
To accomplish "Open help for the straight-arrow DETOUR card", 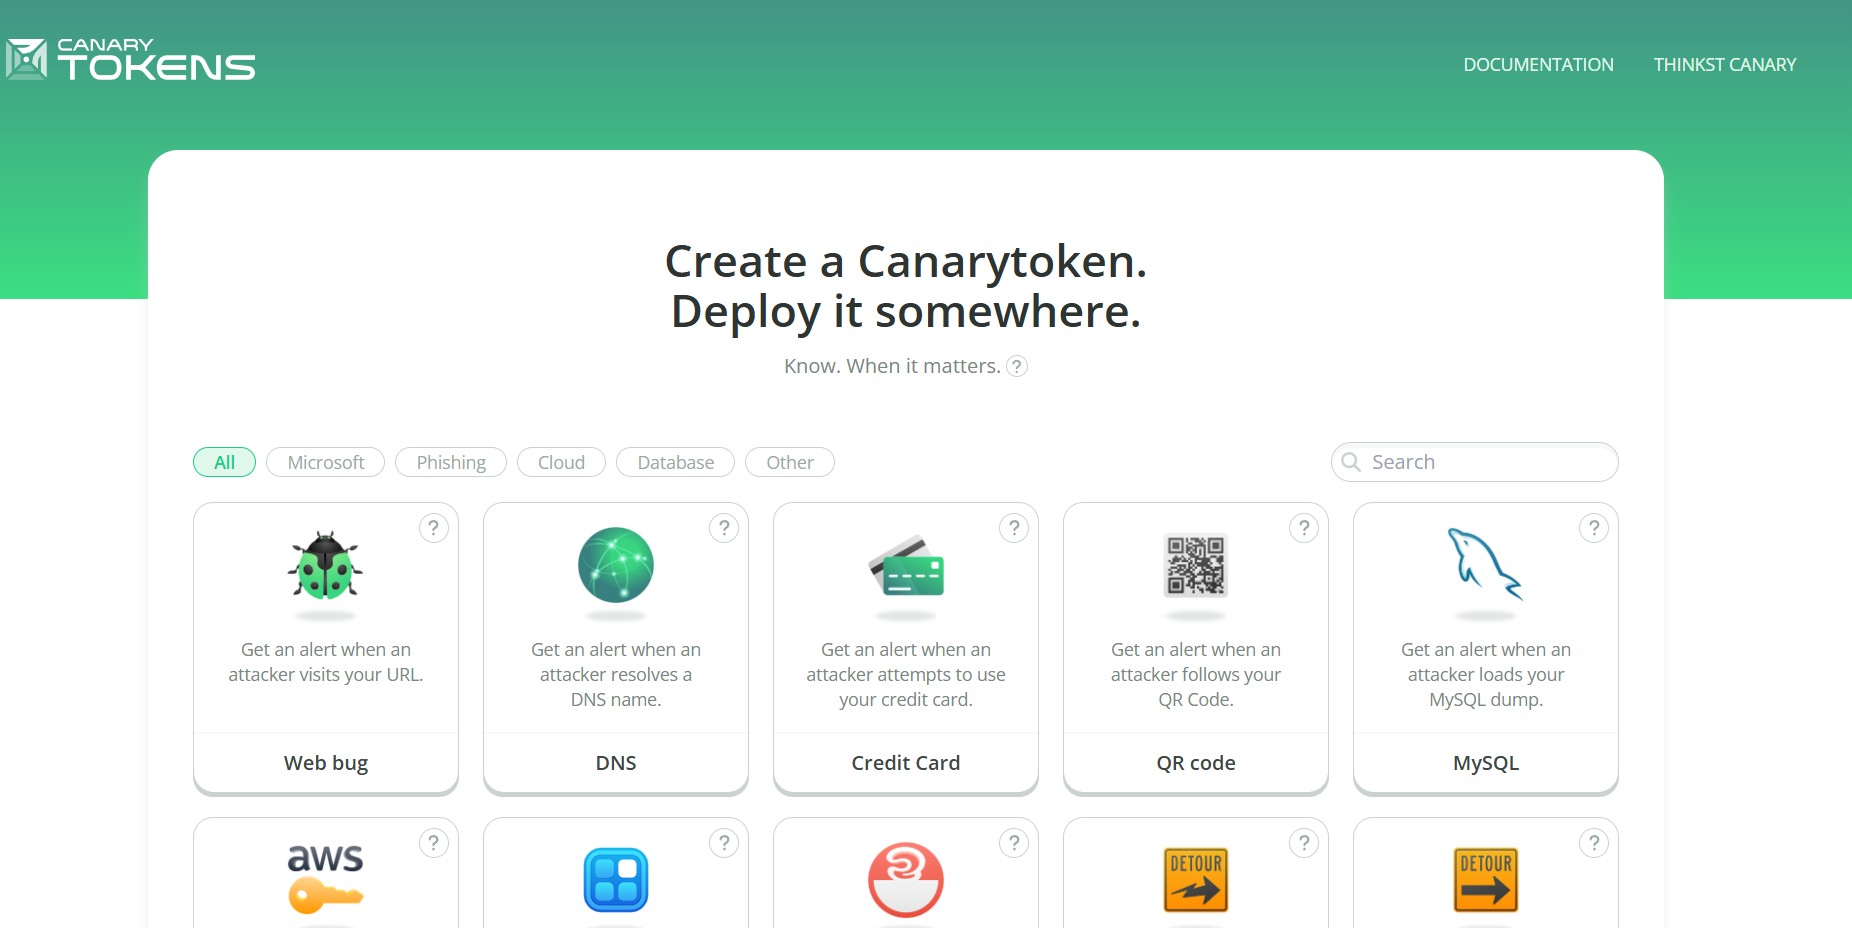I will click(1594, 843).
